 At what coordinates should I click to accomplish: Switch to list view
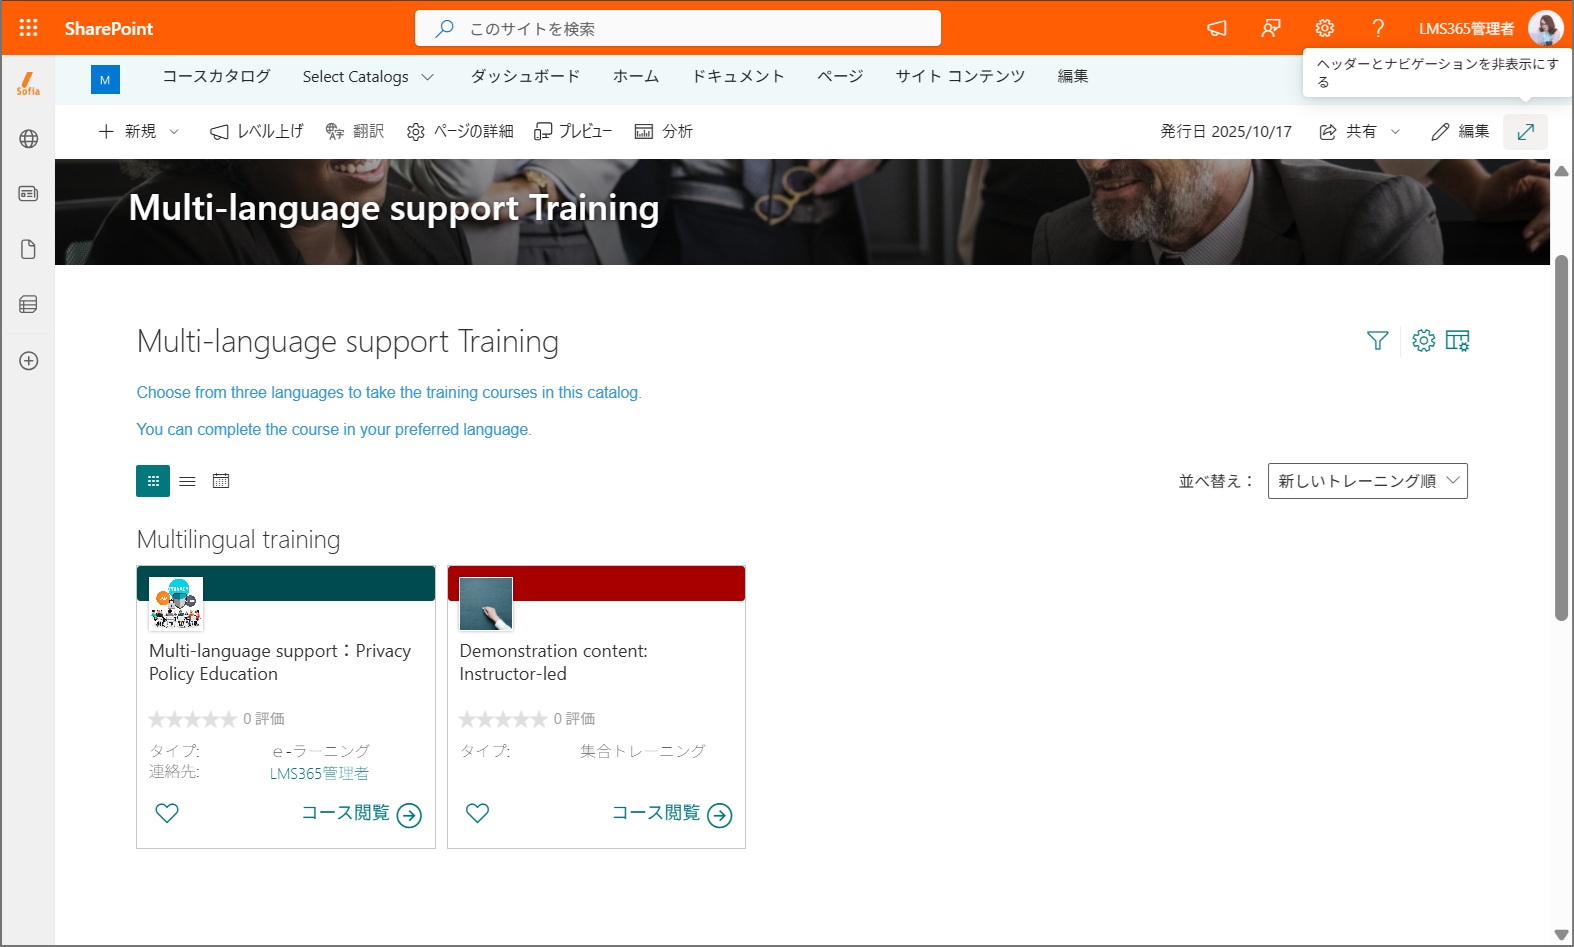tap(187, 481)
